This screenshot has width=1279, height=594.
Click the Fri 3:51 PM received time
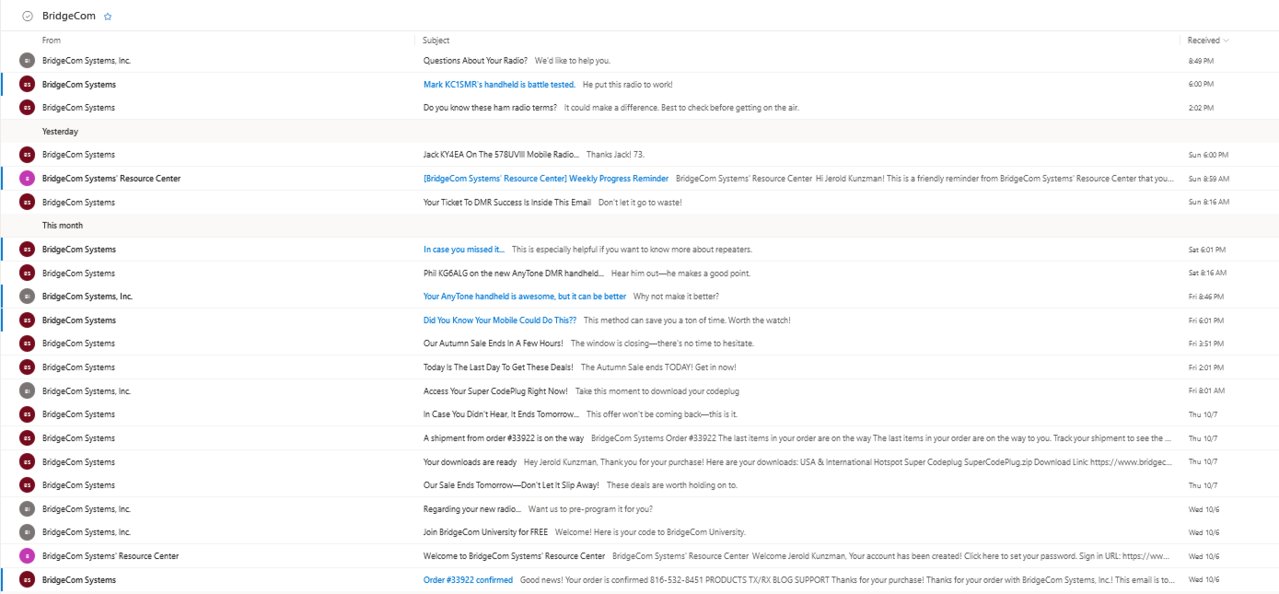click(1206, 344)
